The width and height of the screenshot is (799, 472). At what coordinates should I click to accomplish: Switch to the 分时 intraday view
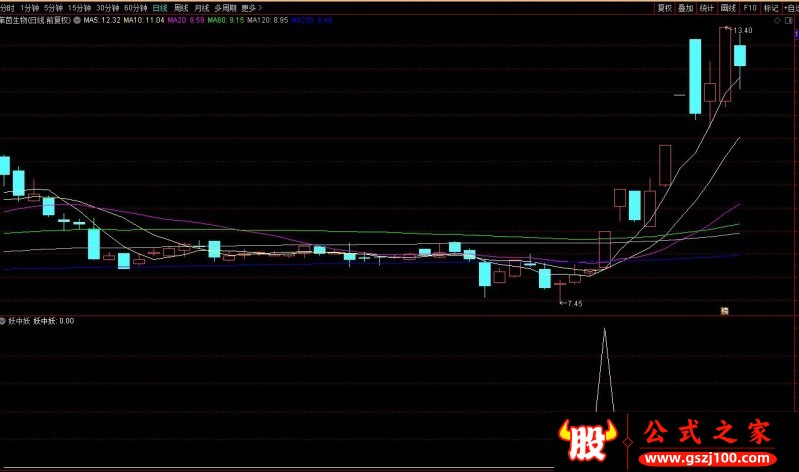(7, 8)
